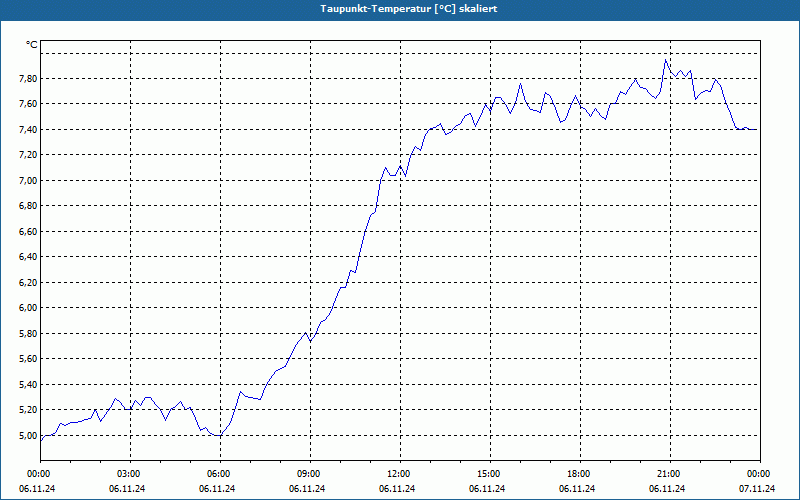The image size is (800, 500).
Task: Select the 5,60 y-axis label
Action: [29, 359]
